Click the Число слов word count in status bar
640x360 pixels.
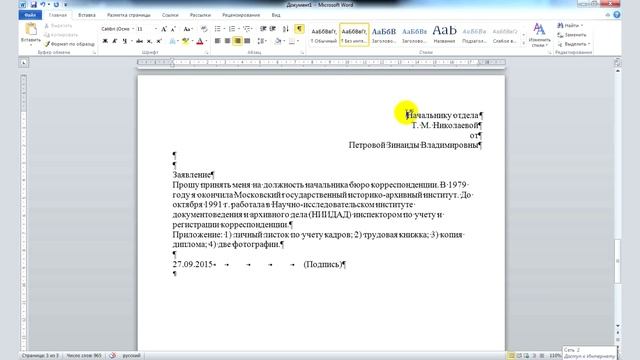(x=84, y=356)
